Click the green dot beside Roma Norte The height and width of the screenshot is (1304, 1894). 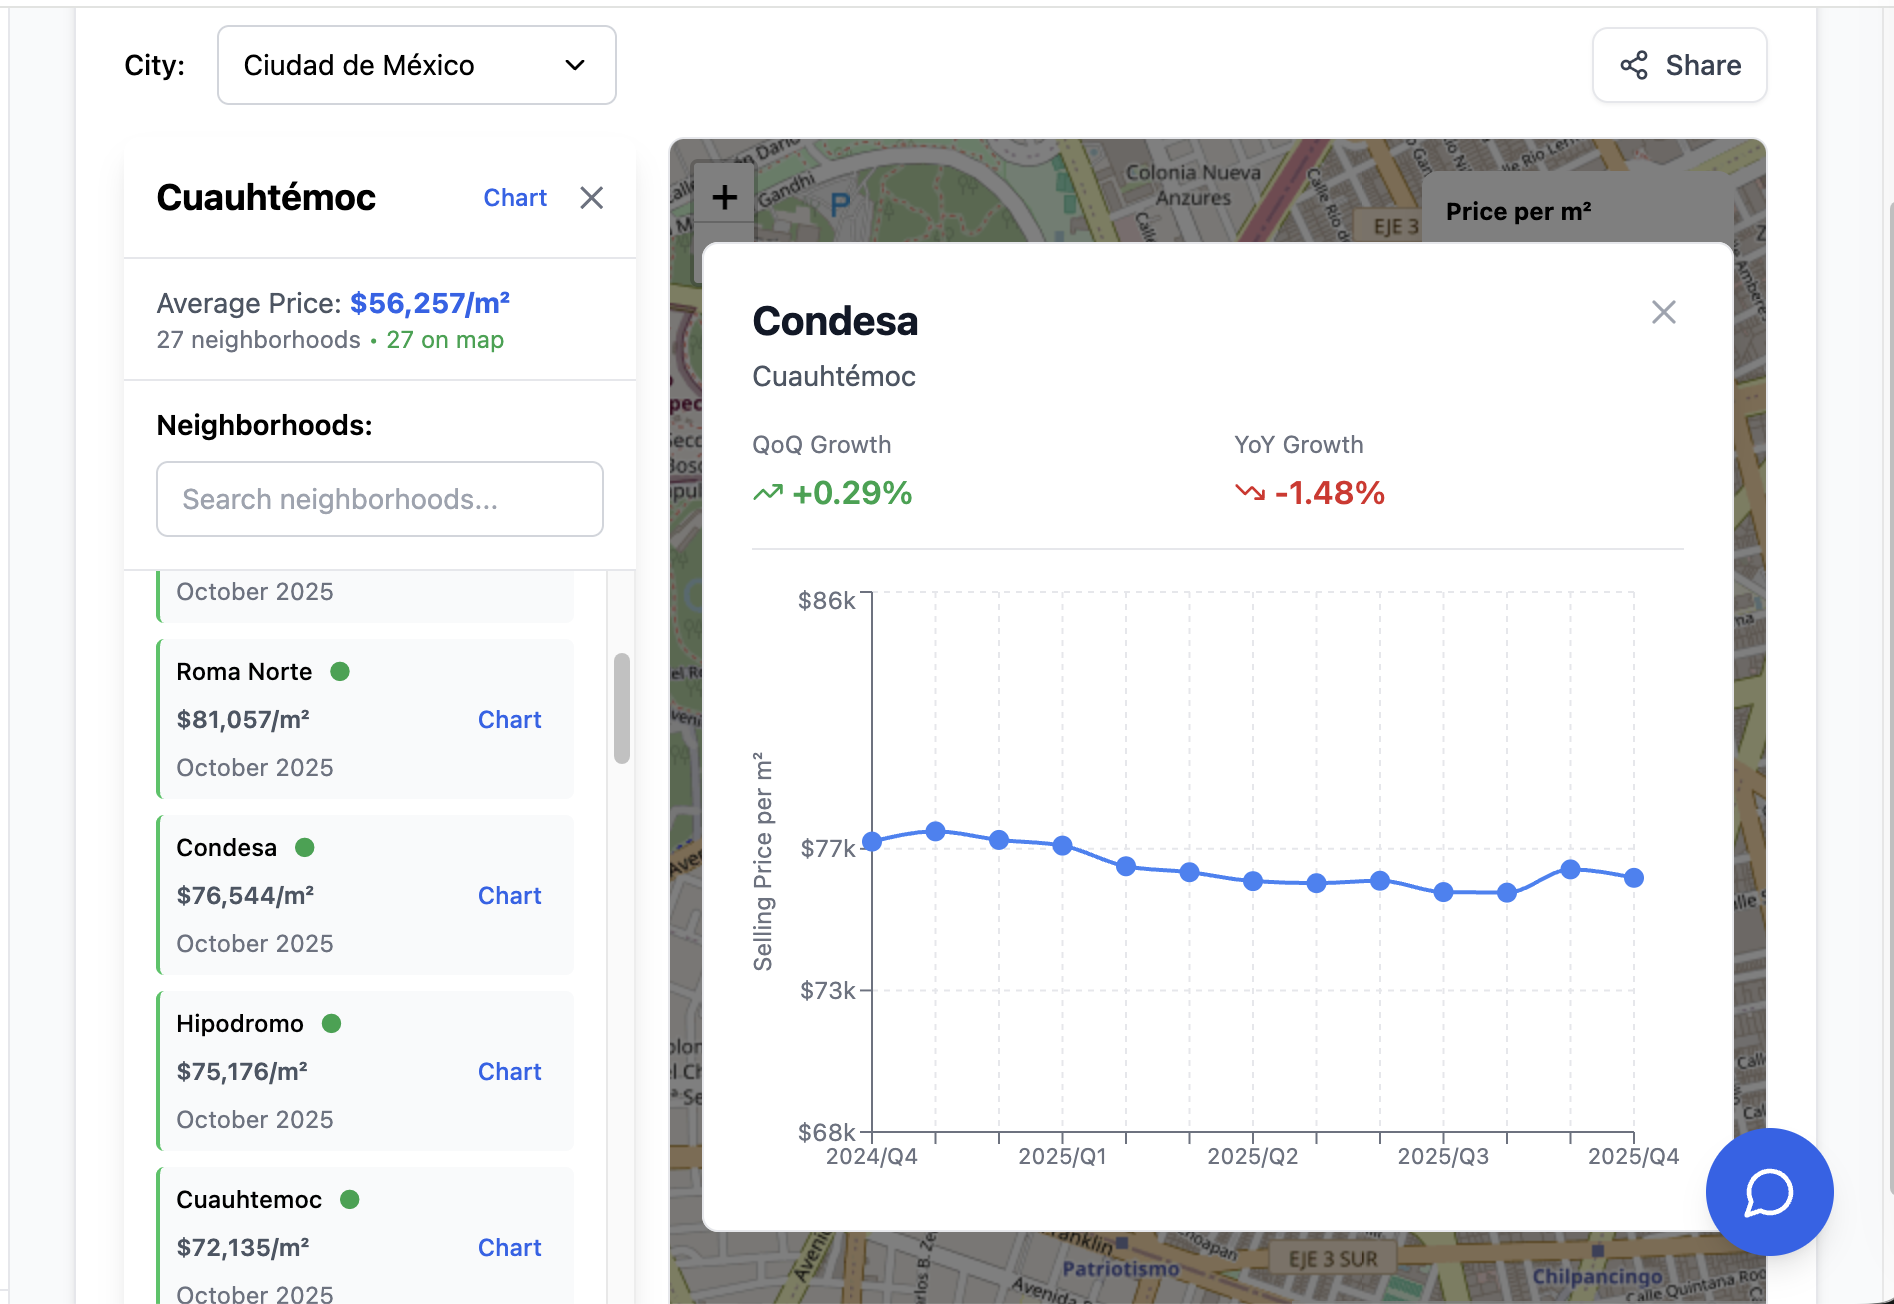coord(340,672)
